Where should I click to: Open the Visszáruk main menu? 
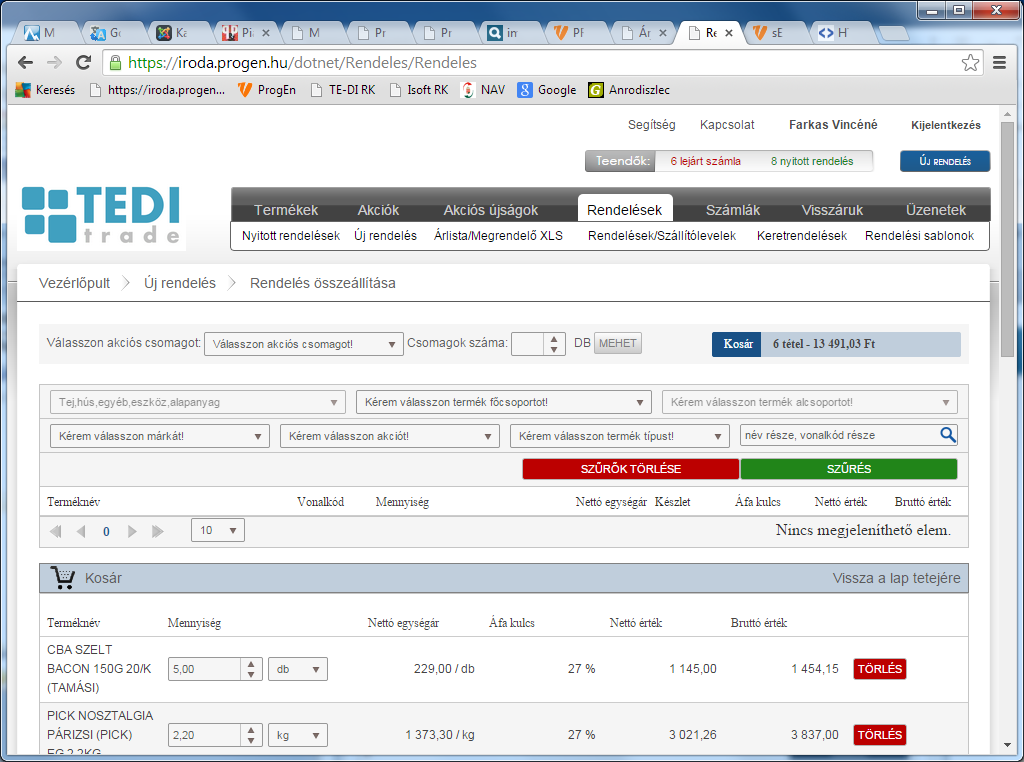[x=832, y=210]
